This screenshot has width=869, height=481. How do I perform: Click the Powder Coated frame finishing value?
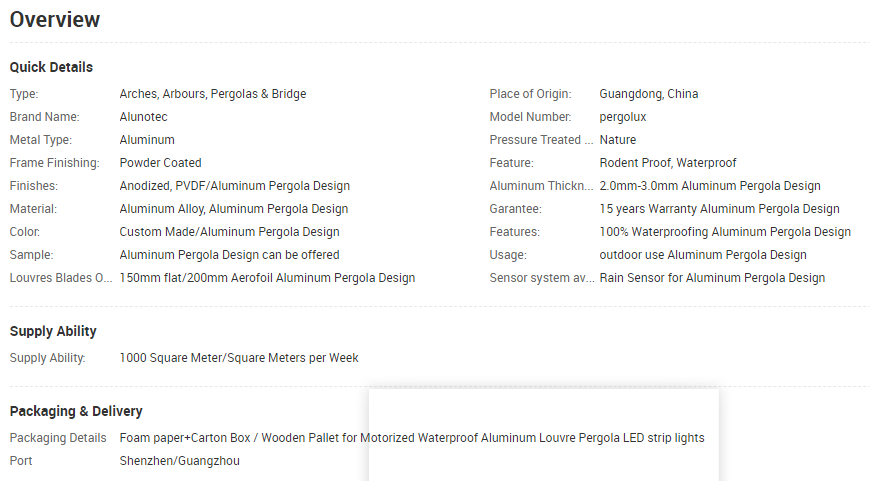coord(161,163)
